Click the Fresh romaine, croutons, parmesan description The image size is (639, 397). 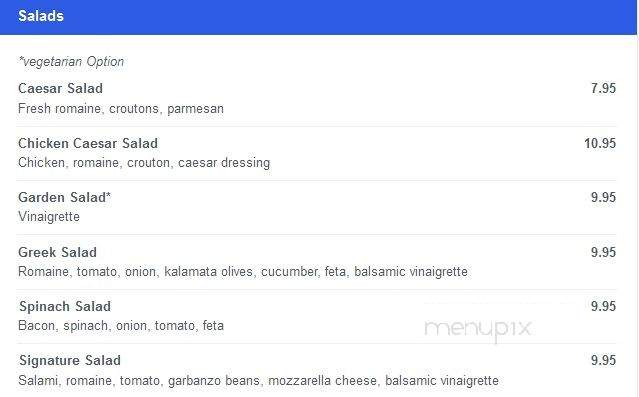121,109
